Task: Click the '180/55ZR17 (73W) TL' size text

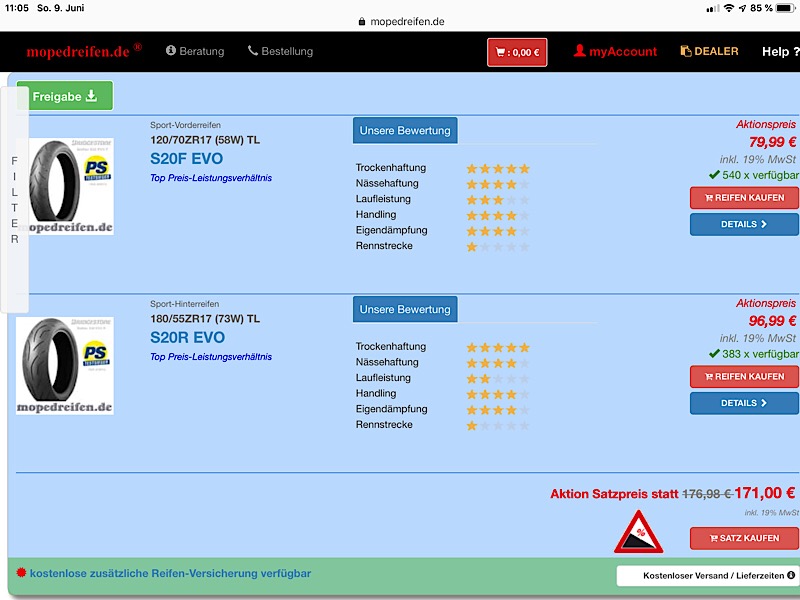Action: coord(205,319)
